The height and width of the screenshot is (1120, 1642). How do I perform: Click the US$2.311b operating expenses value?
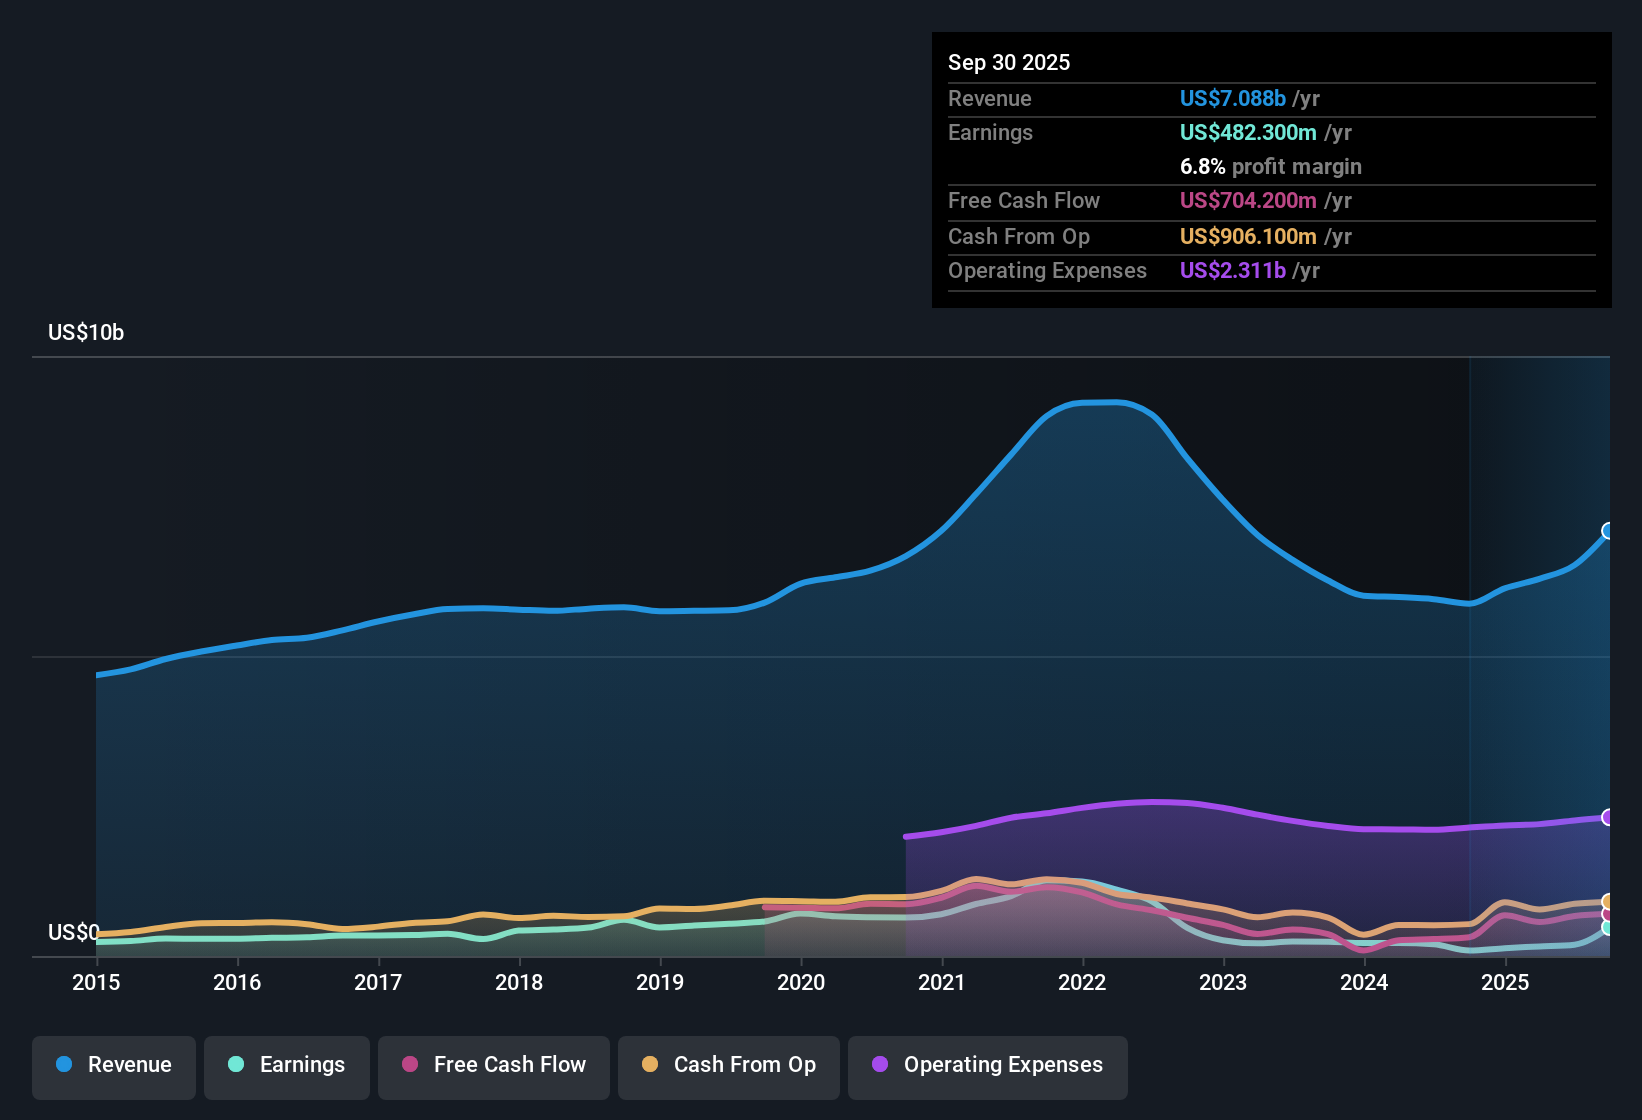[1233, 271]
